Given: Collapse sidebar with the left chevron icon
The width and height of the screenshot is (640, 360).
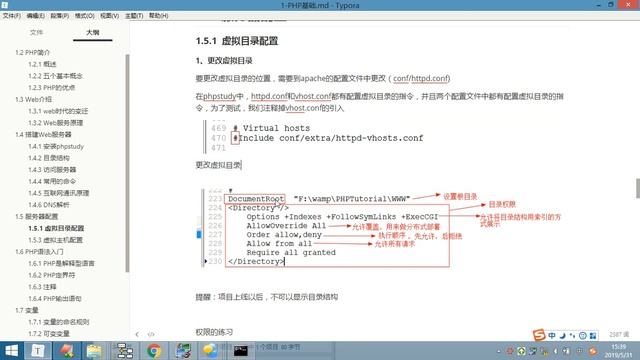Looking at the screenshot, I should pos(137,334).
